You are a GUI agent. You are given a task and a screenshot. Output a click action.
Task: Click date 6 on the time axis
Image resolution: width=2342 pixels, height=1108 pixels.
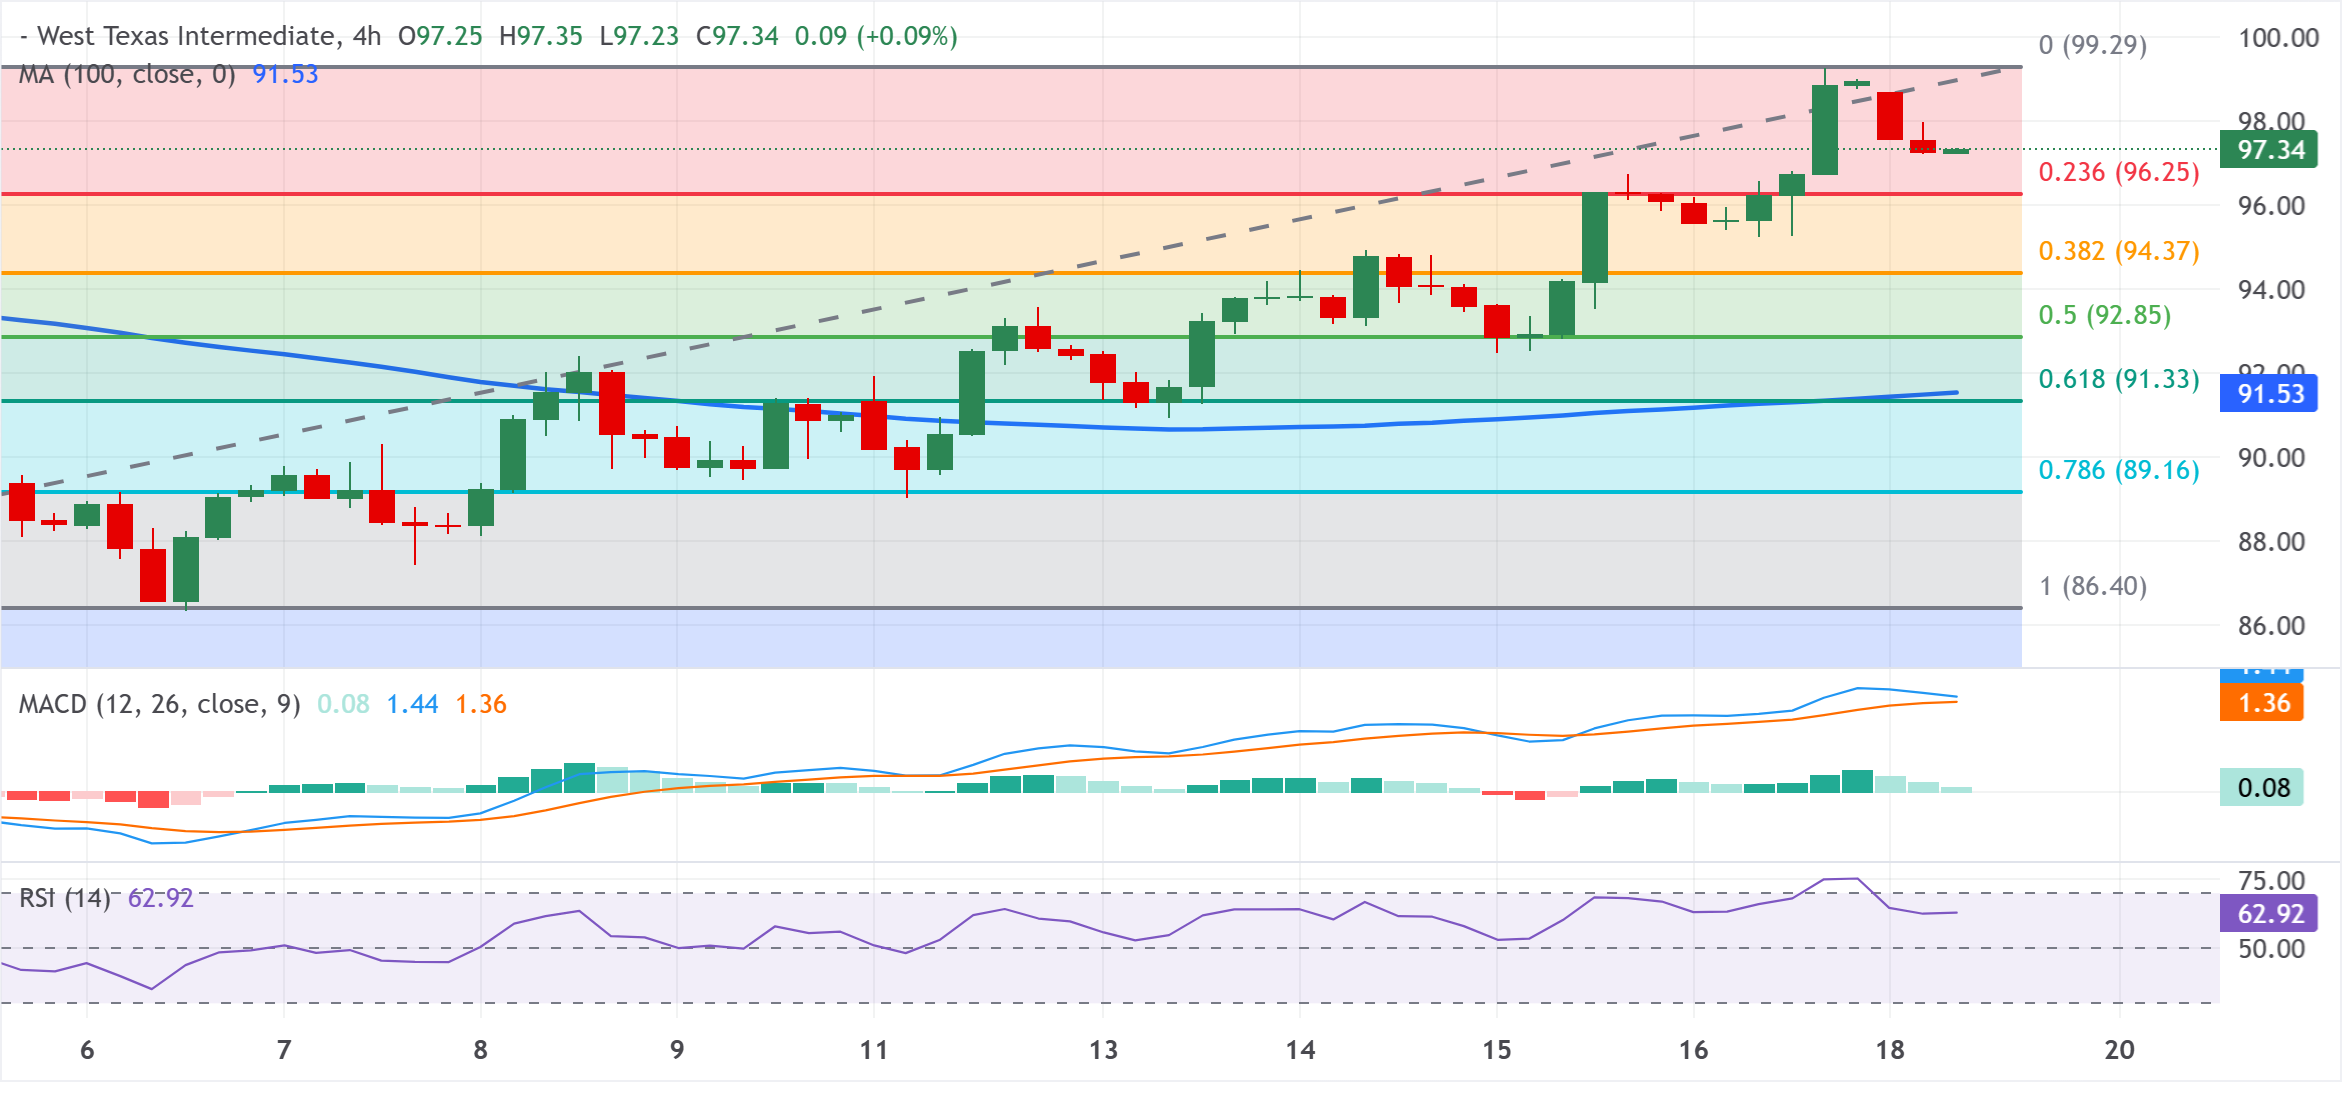87,1050
